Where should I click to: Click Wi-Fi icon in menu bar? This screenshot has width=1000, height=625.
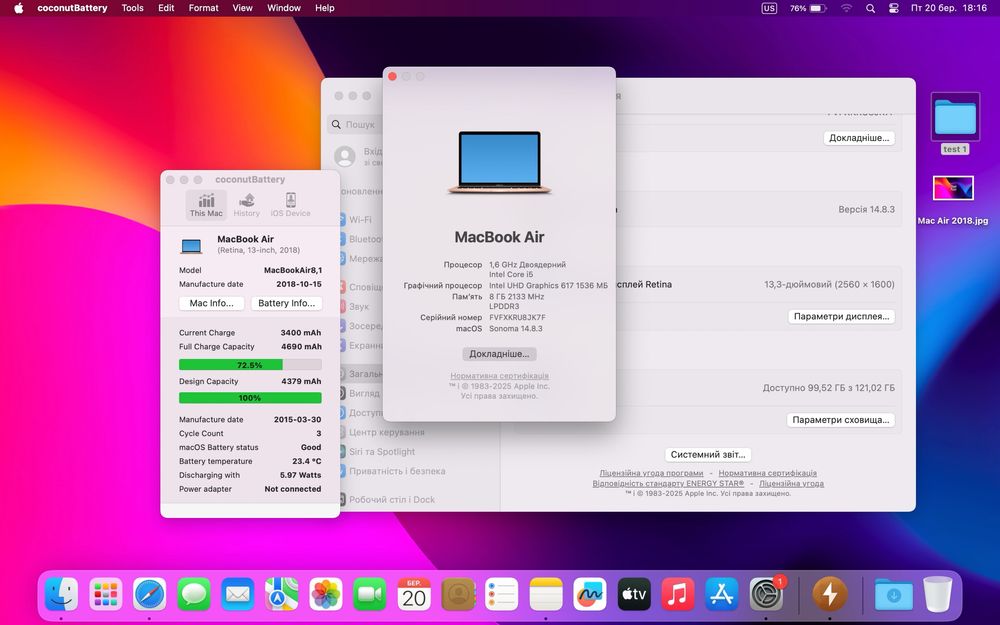tap(846, 8)
